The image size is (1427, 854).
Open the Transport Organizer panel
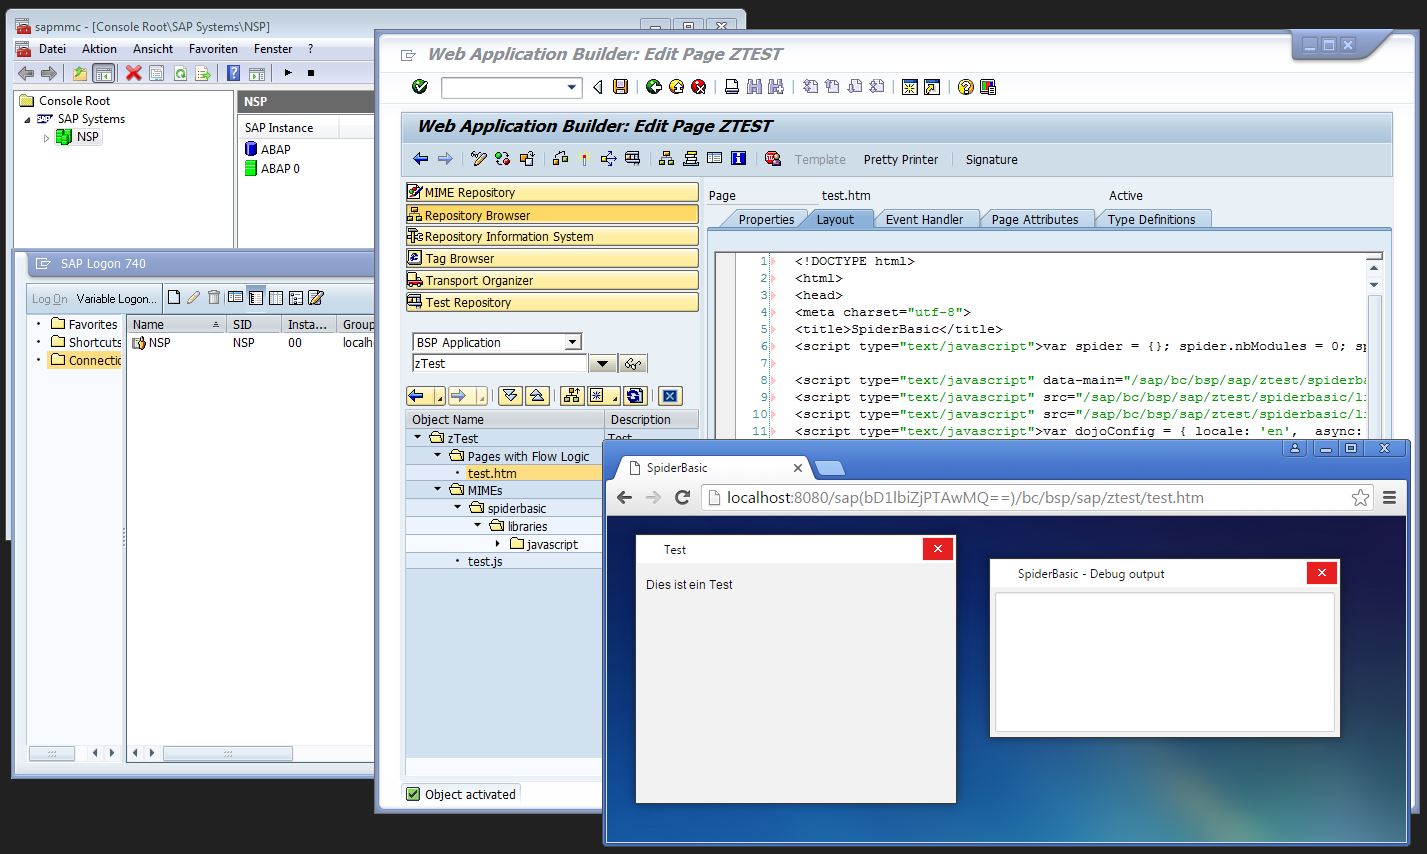click(x=552, y=280)
